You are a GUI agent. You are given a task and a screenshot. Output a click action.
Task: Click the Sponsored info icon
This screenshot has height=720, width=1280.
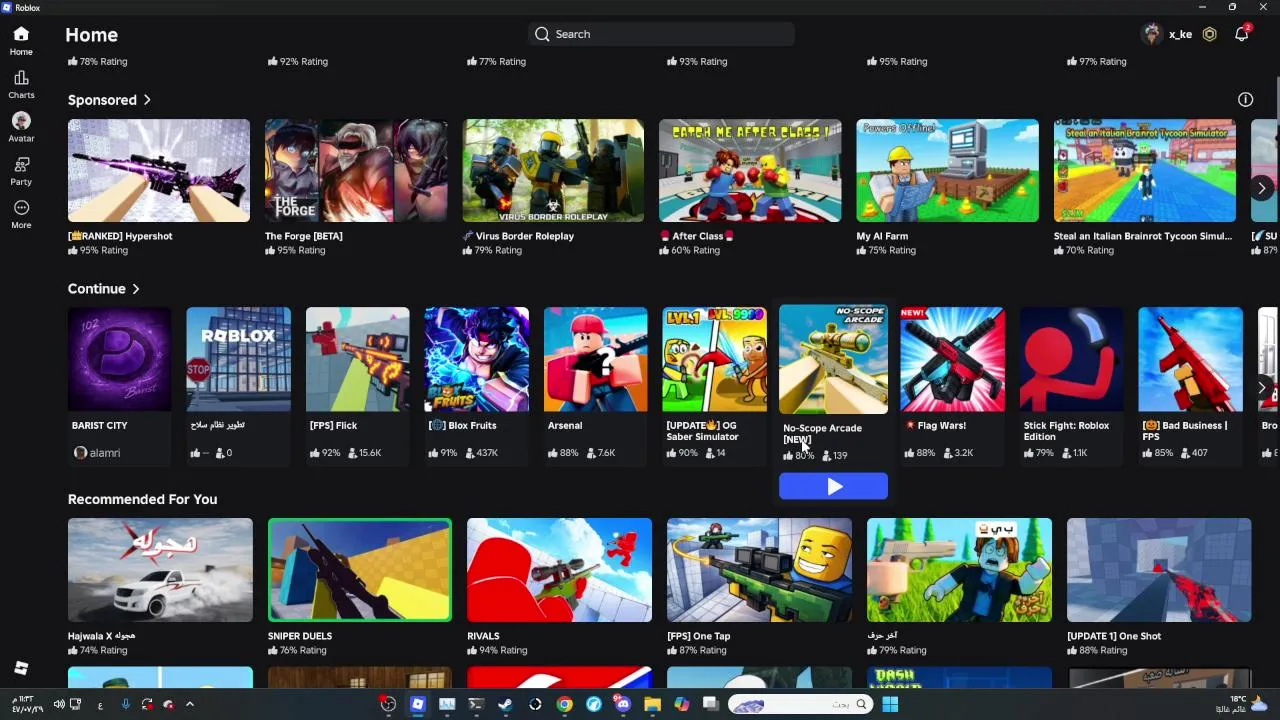click(1245, 99)
